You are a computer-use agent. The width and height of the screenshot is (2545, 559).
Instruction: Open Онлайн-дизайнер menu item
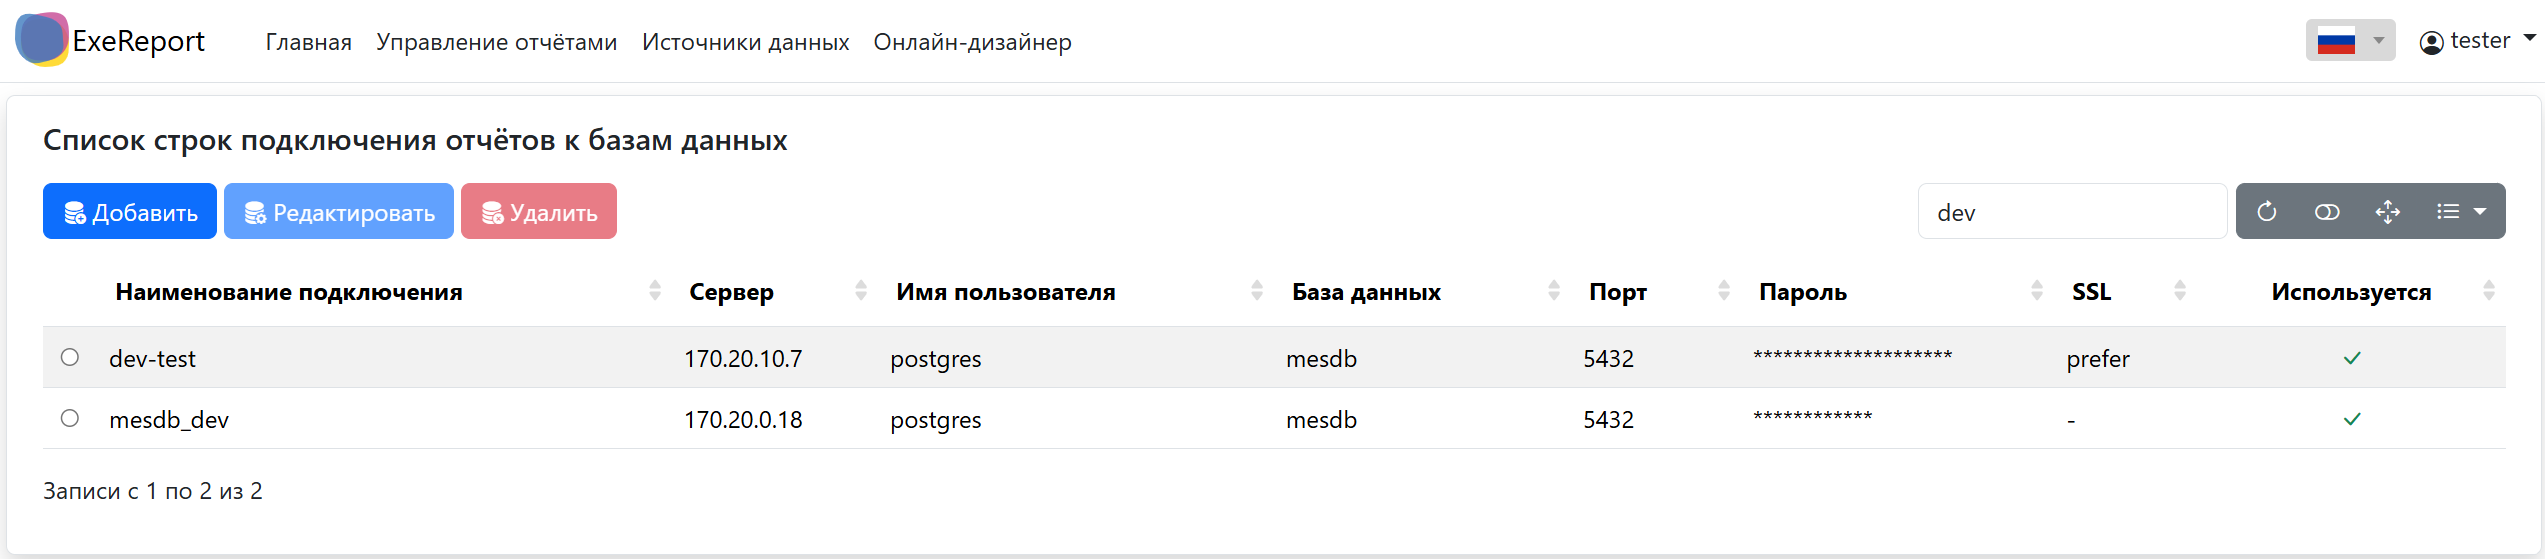(972, 42)
